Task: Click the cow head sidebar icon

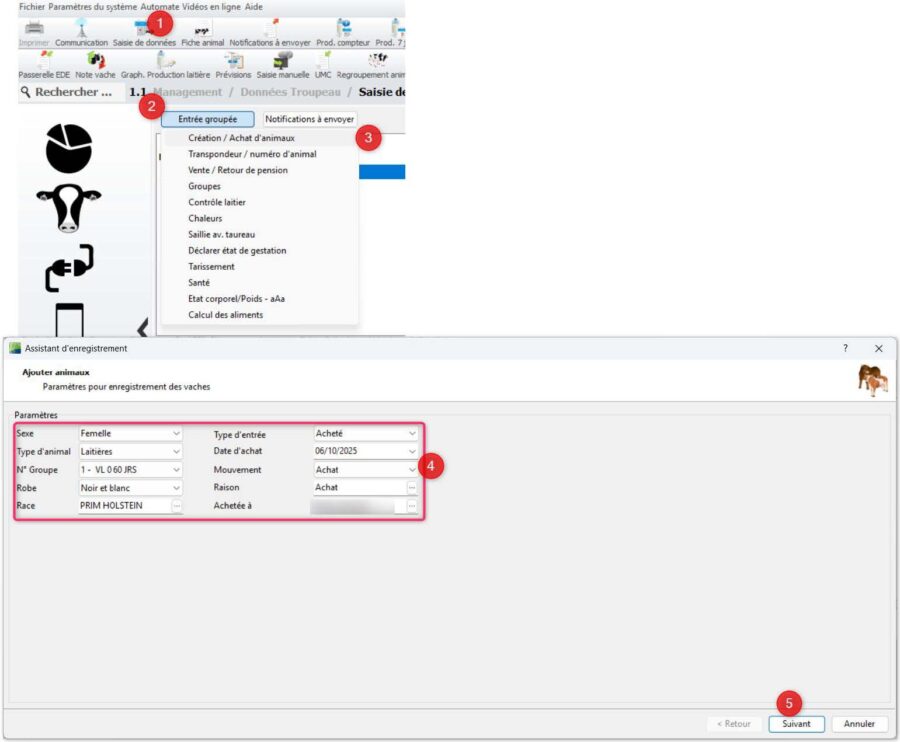Action: [x=69, y=208]
